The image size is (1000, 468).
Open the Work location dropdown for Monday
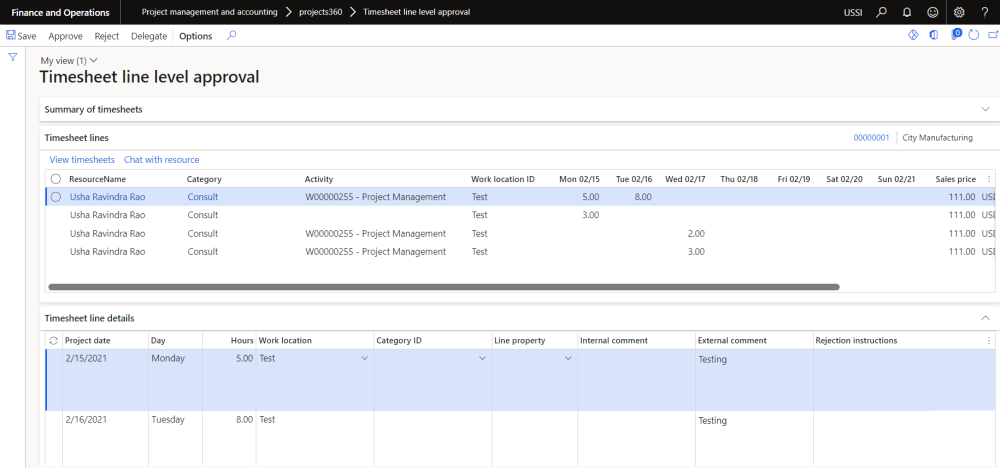(364, 359)
